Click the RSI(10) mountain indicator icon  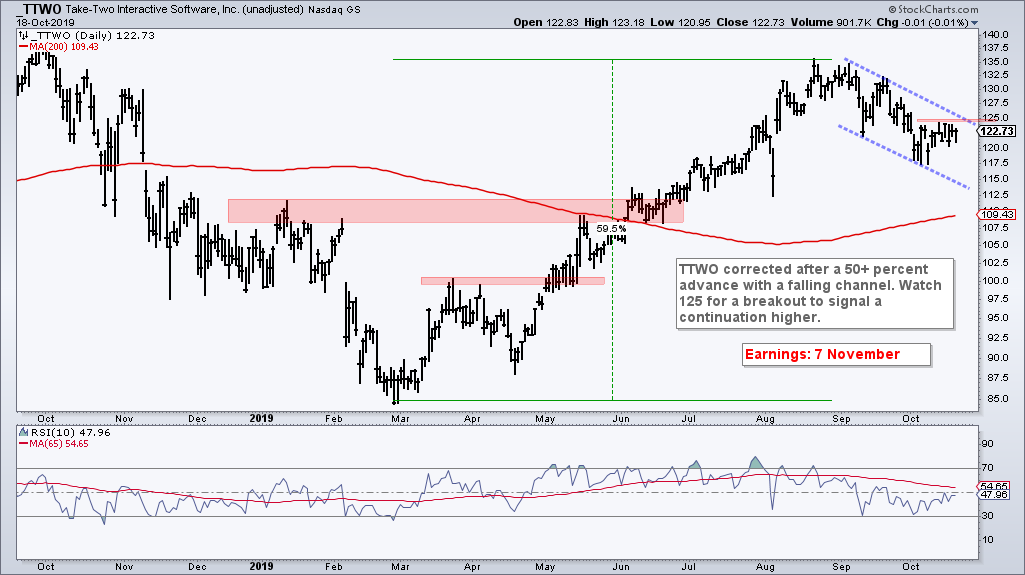pos(24,432)
